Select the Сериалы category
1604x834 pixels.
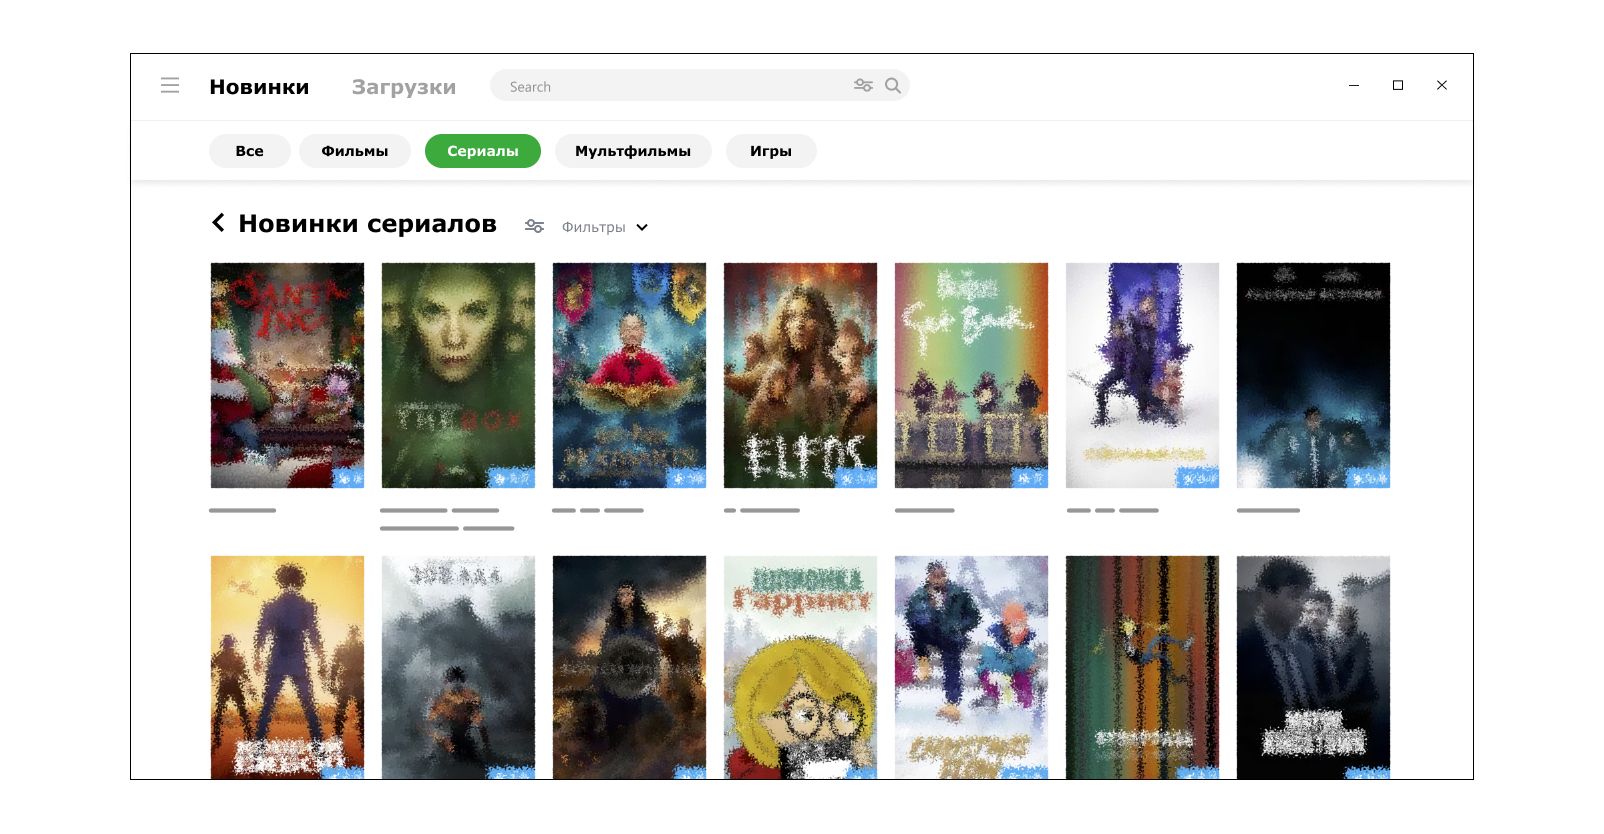pyautogui.click(x=483, y=151)
